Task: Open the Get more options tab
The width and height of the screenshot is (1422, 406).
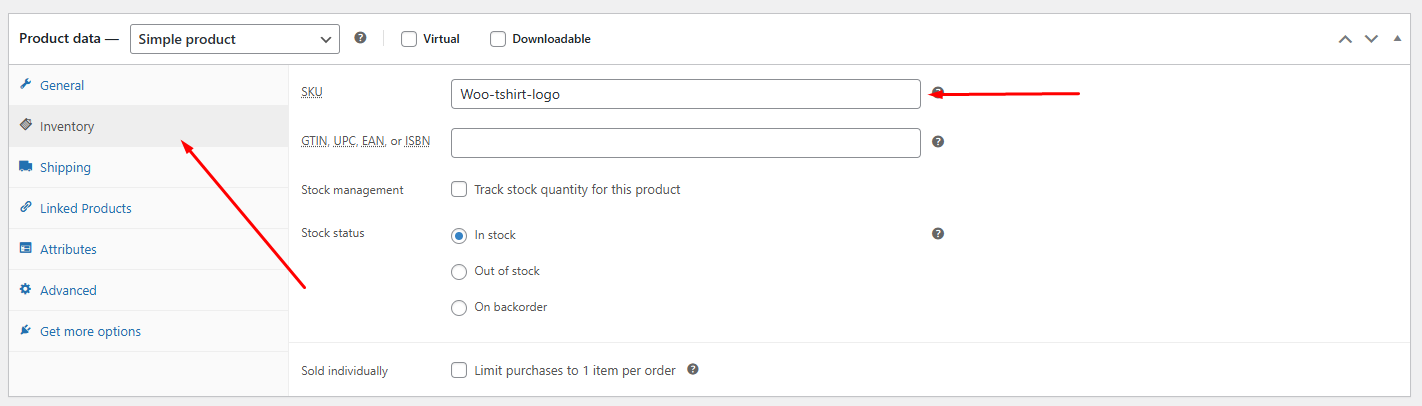Action: tap(90, 331)
